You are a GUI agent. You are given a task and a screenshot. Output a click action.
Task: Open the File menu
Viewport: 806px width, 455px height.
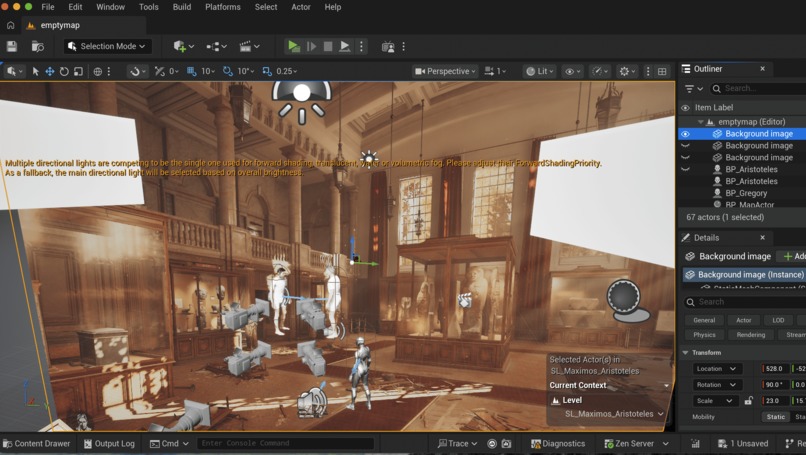pyautogui.click(x=48, y=7)
